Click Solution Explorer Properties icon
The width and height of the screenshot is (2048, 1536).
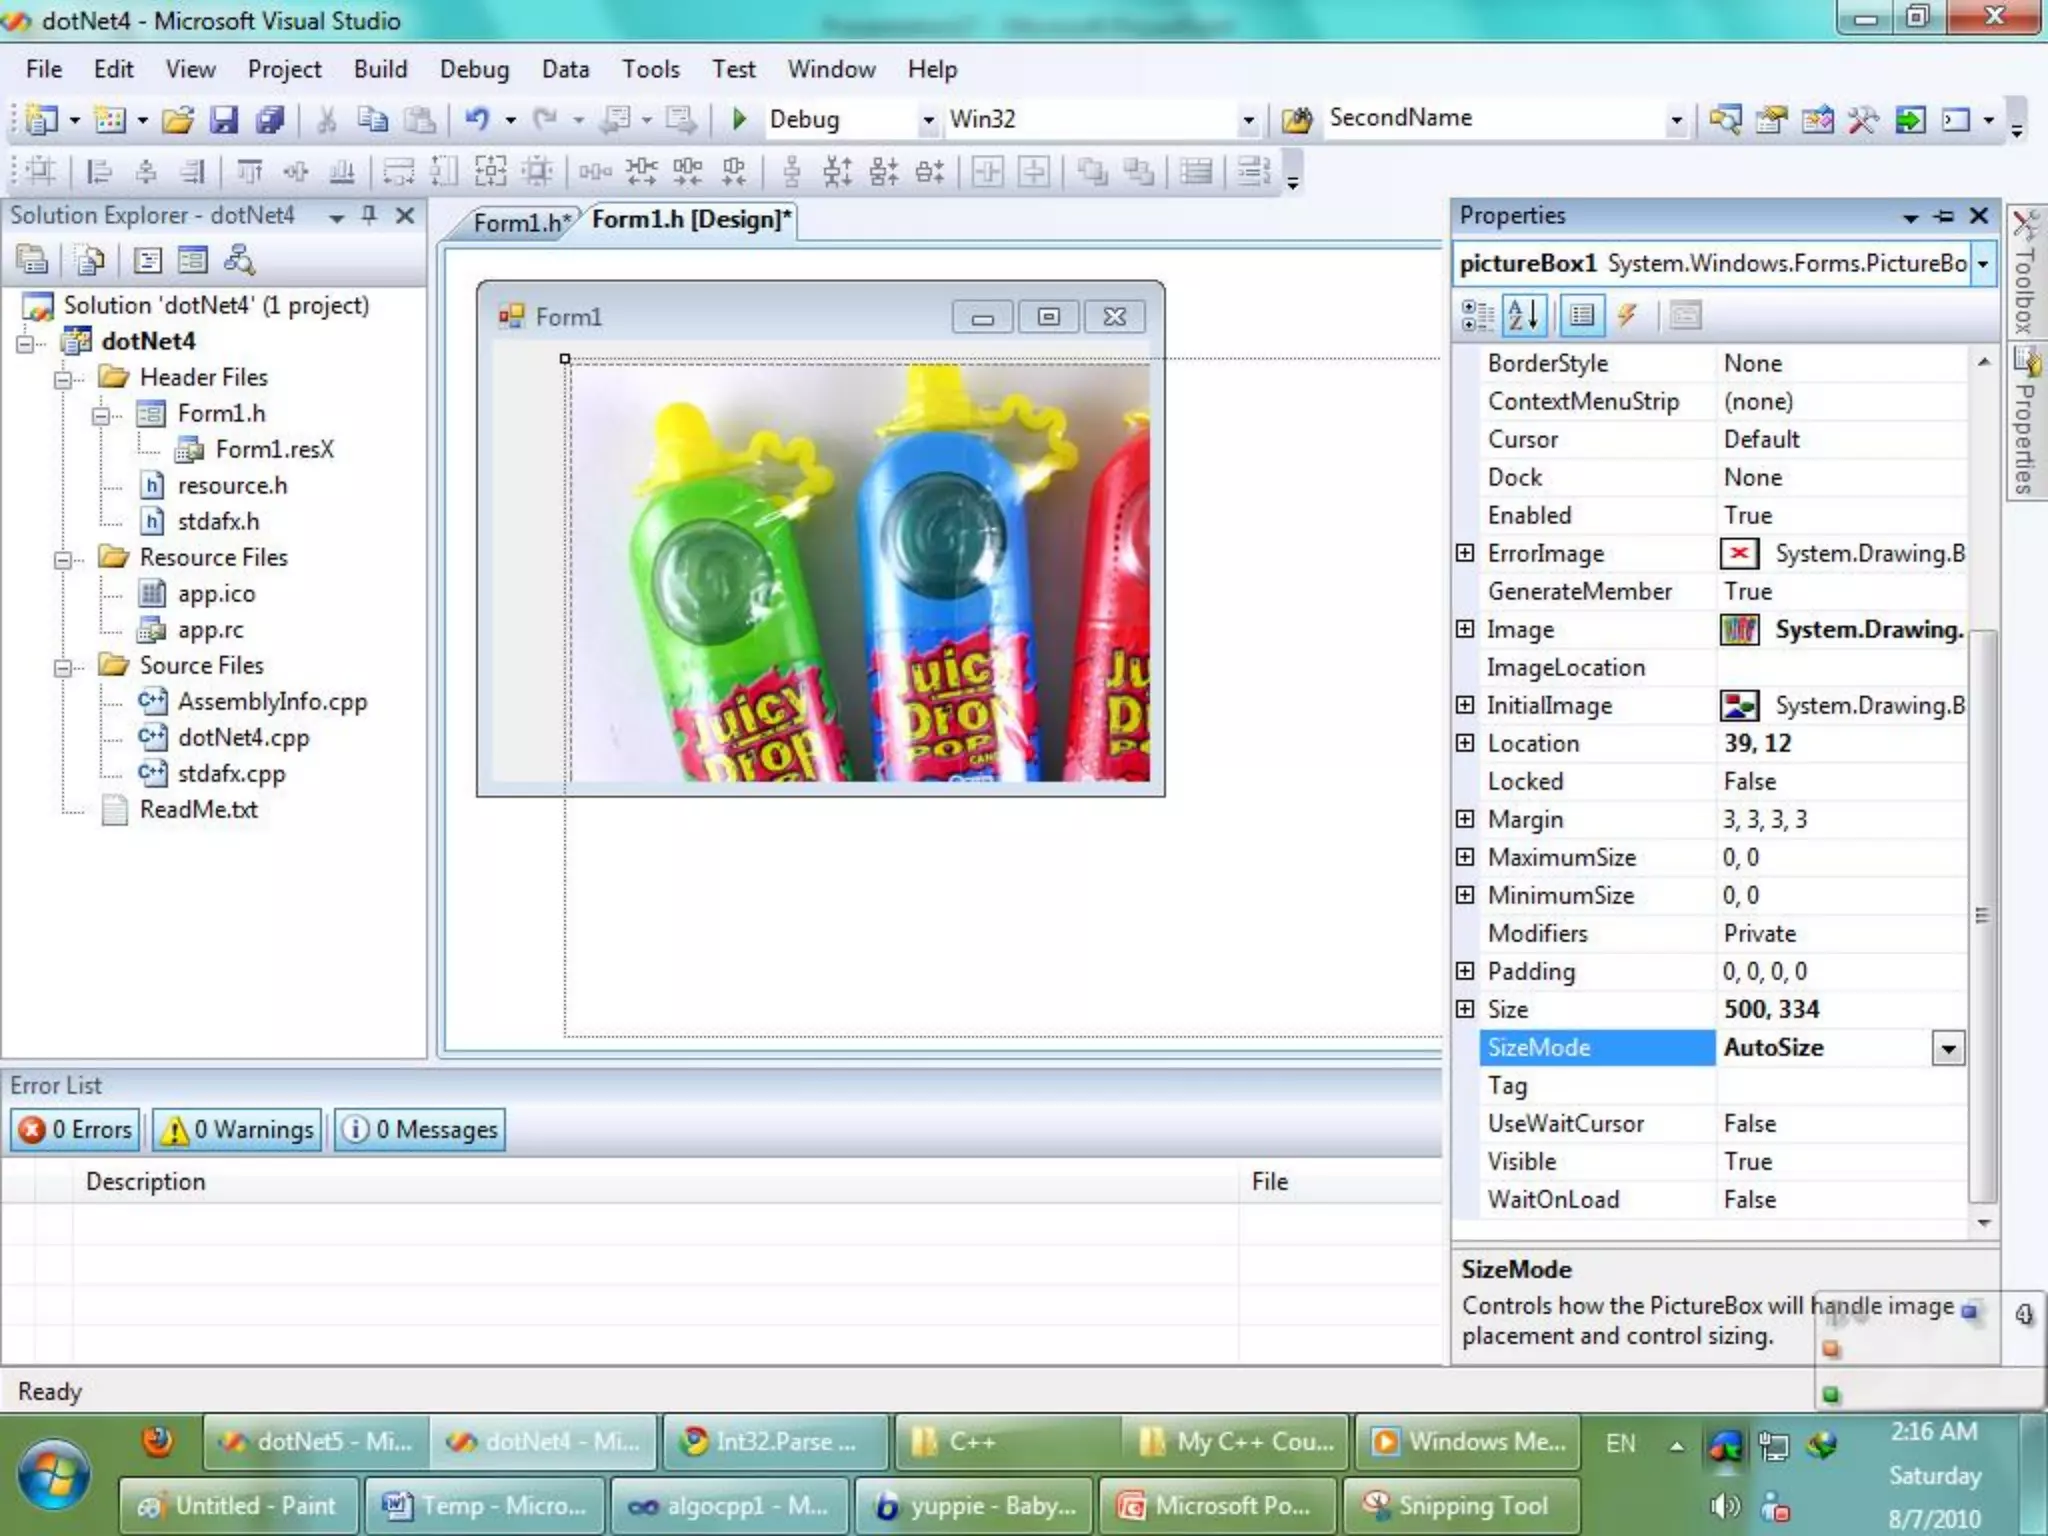tap(32, 260)
